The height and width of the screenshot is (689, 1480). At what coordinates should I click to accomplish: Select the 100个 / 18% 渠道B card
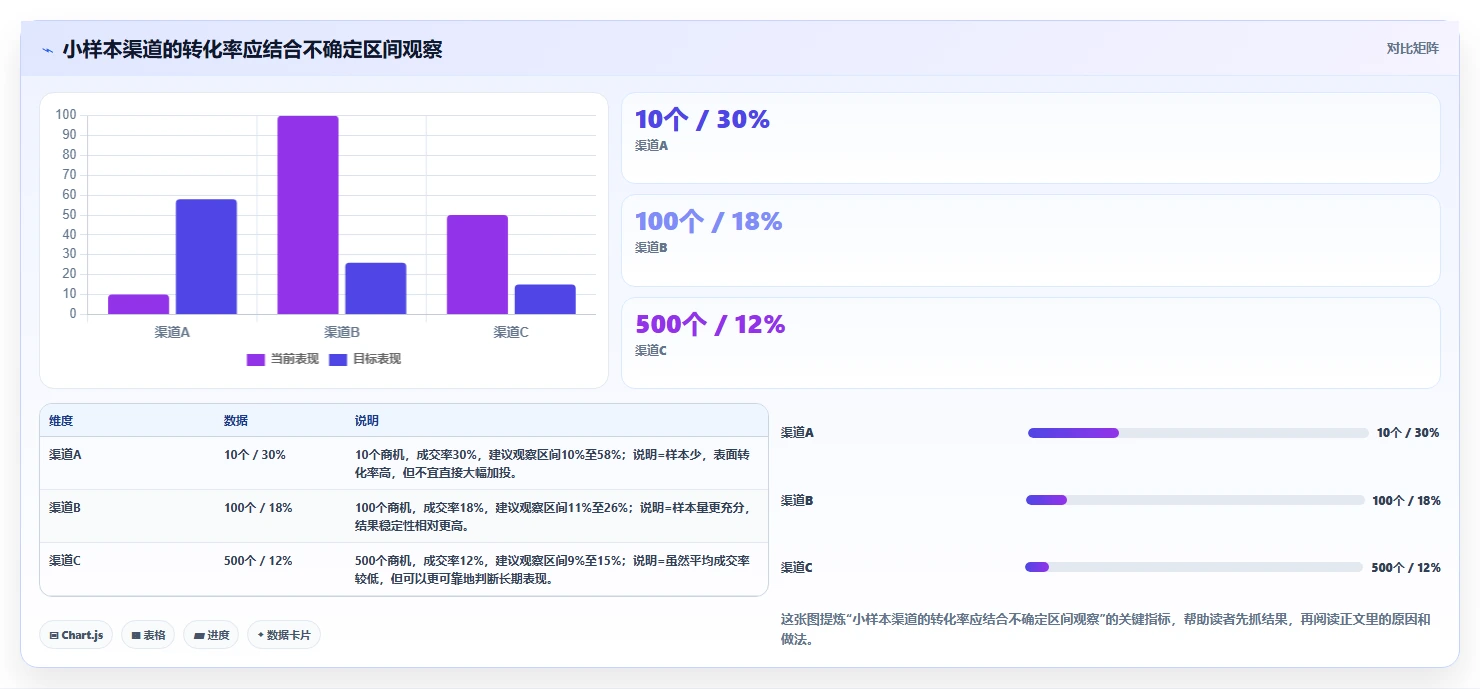[1030, 240]
